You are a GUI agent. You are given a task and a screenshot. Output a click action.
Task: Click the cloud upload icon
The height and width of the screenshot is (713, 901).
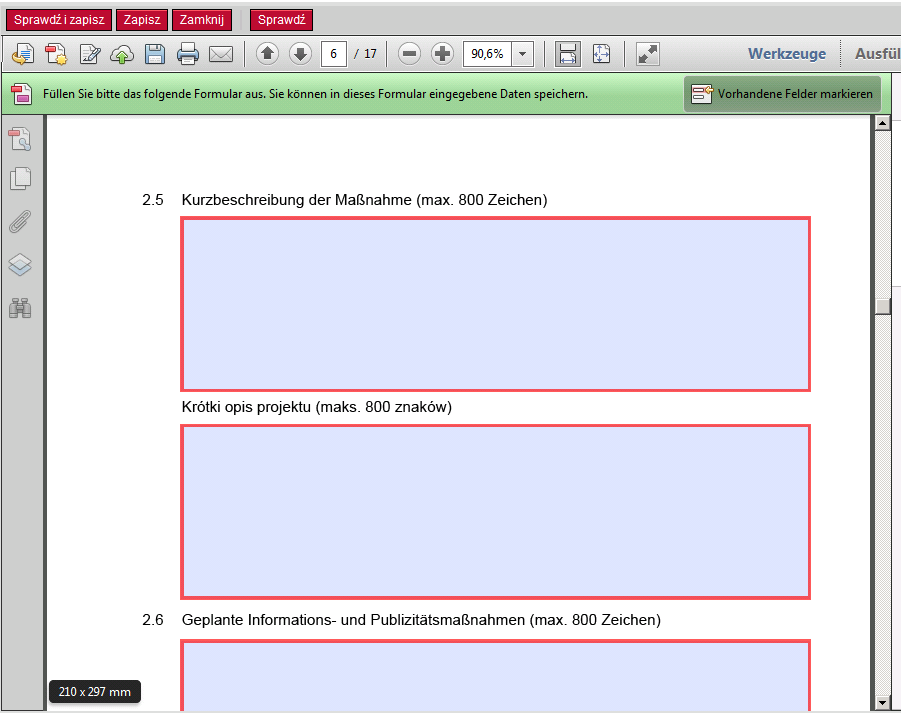coord(122,55)
